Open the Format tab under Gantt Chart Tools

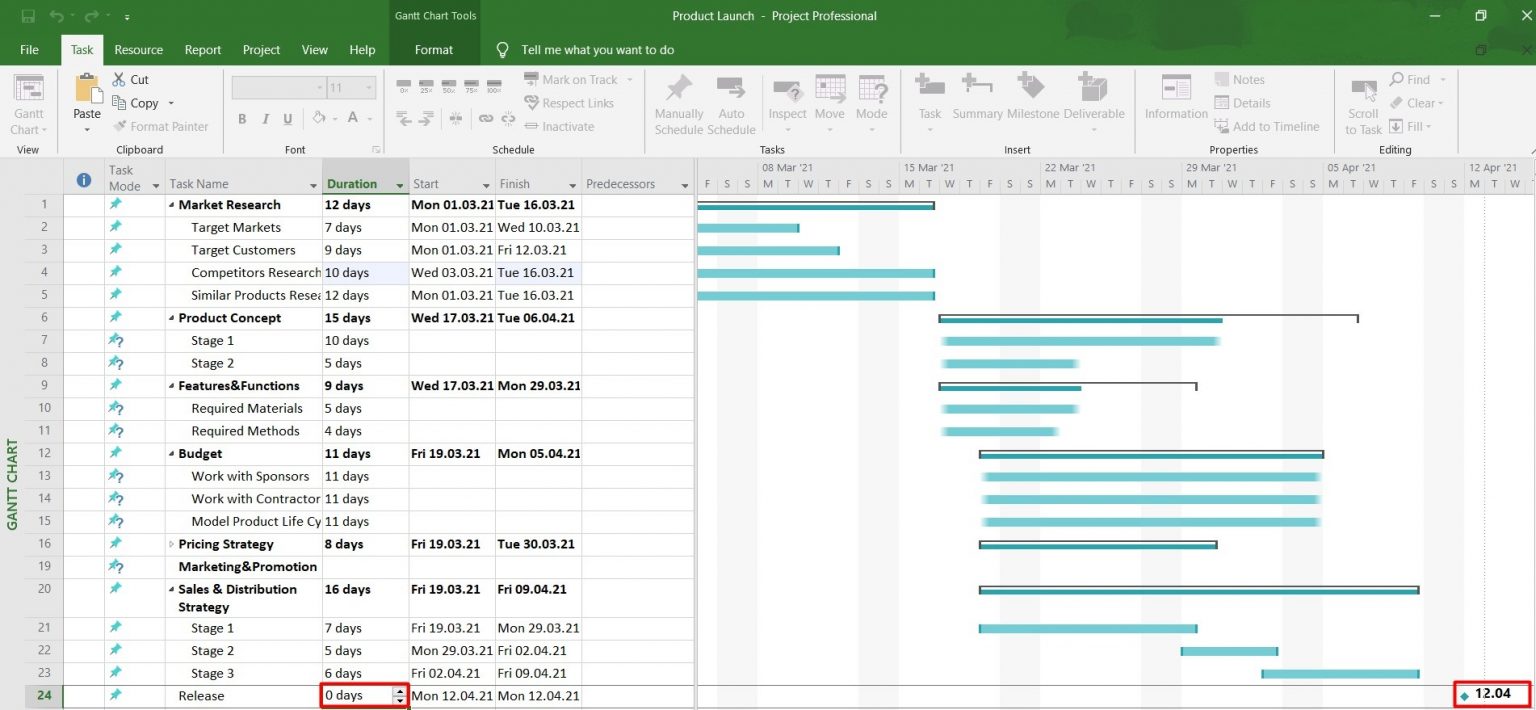[434, 49]
